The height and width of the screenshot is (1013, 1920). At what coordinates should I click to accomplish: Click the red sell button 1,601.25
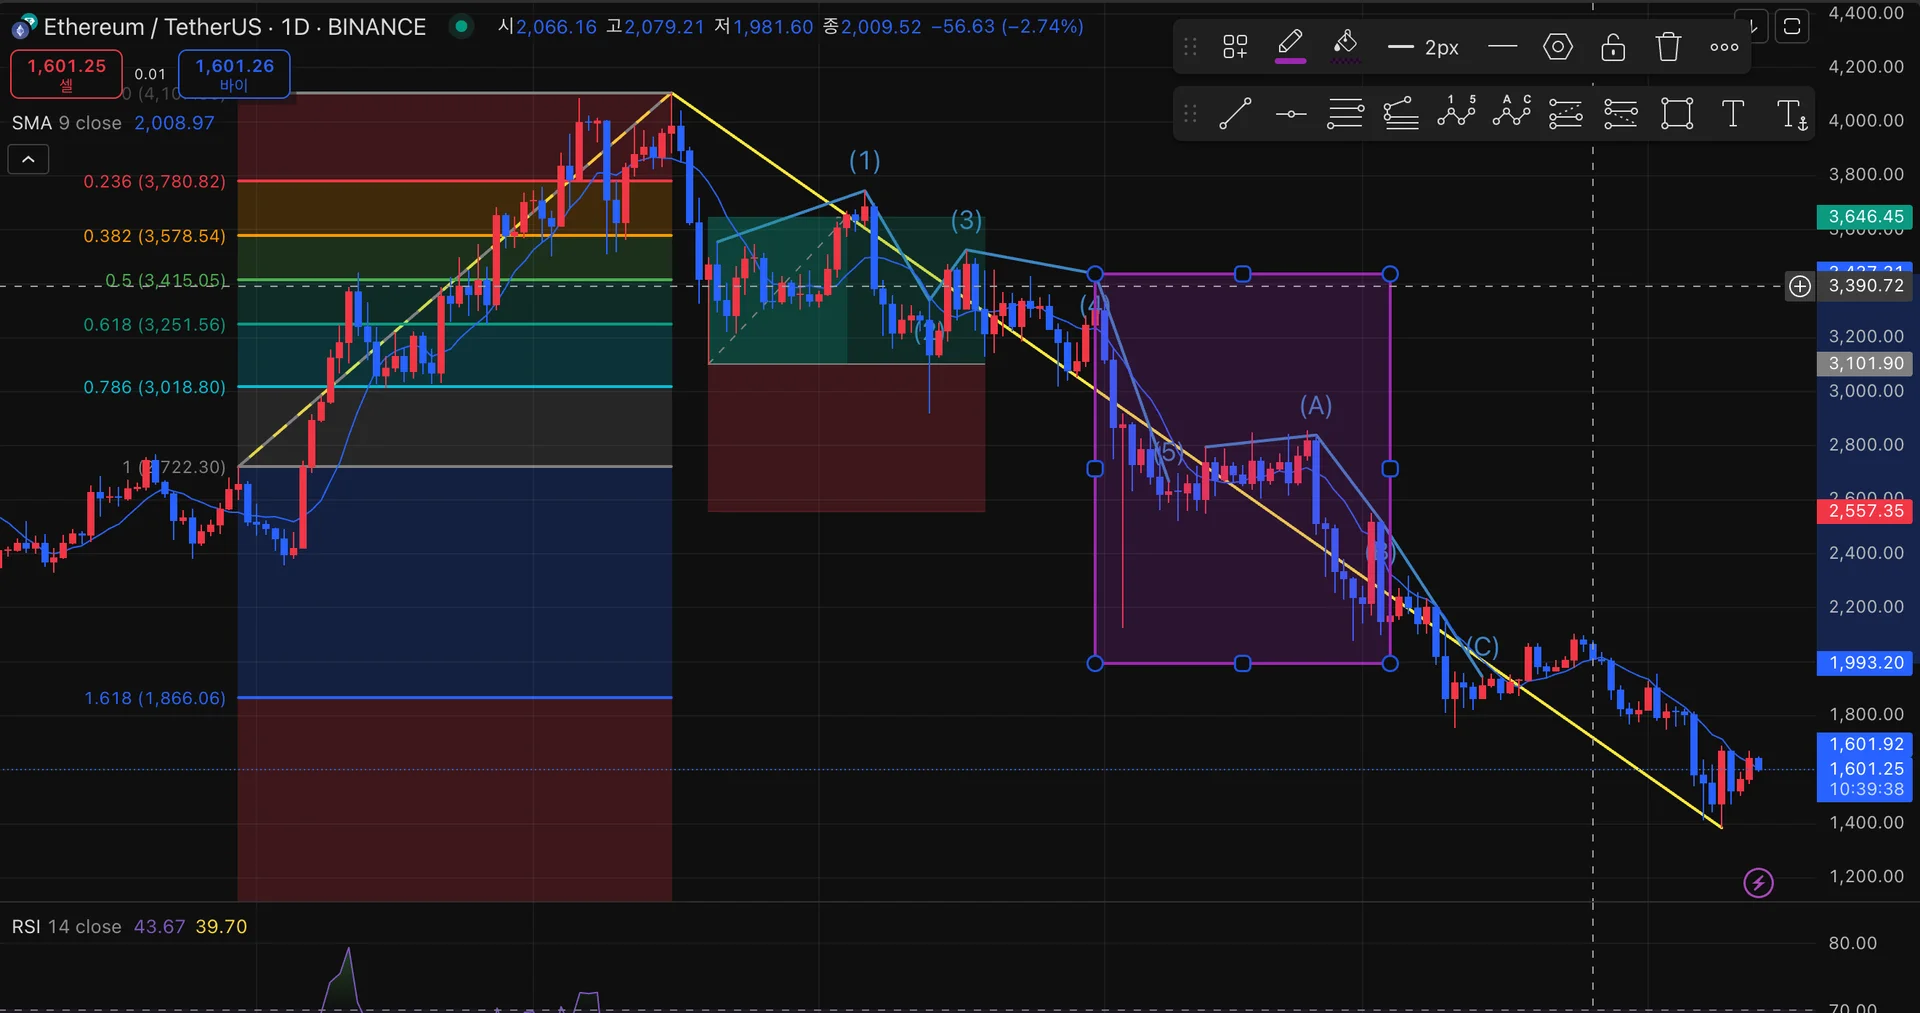coord(66,74)
